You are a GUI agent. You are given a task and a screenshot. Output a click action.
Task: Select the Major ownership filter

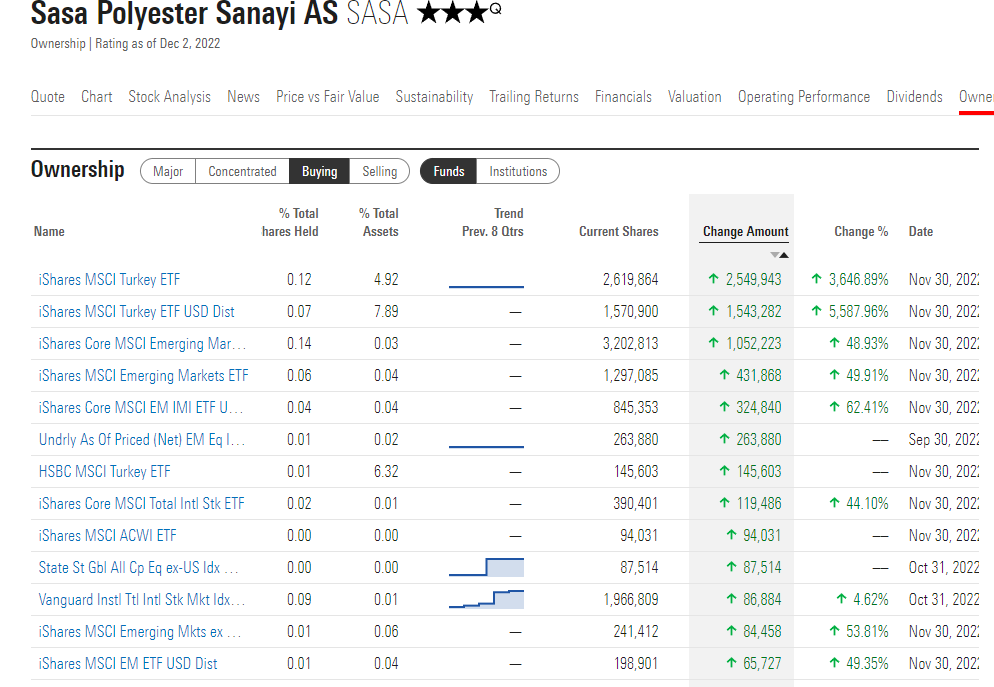coord(168,171)
